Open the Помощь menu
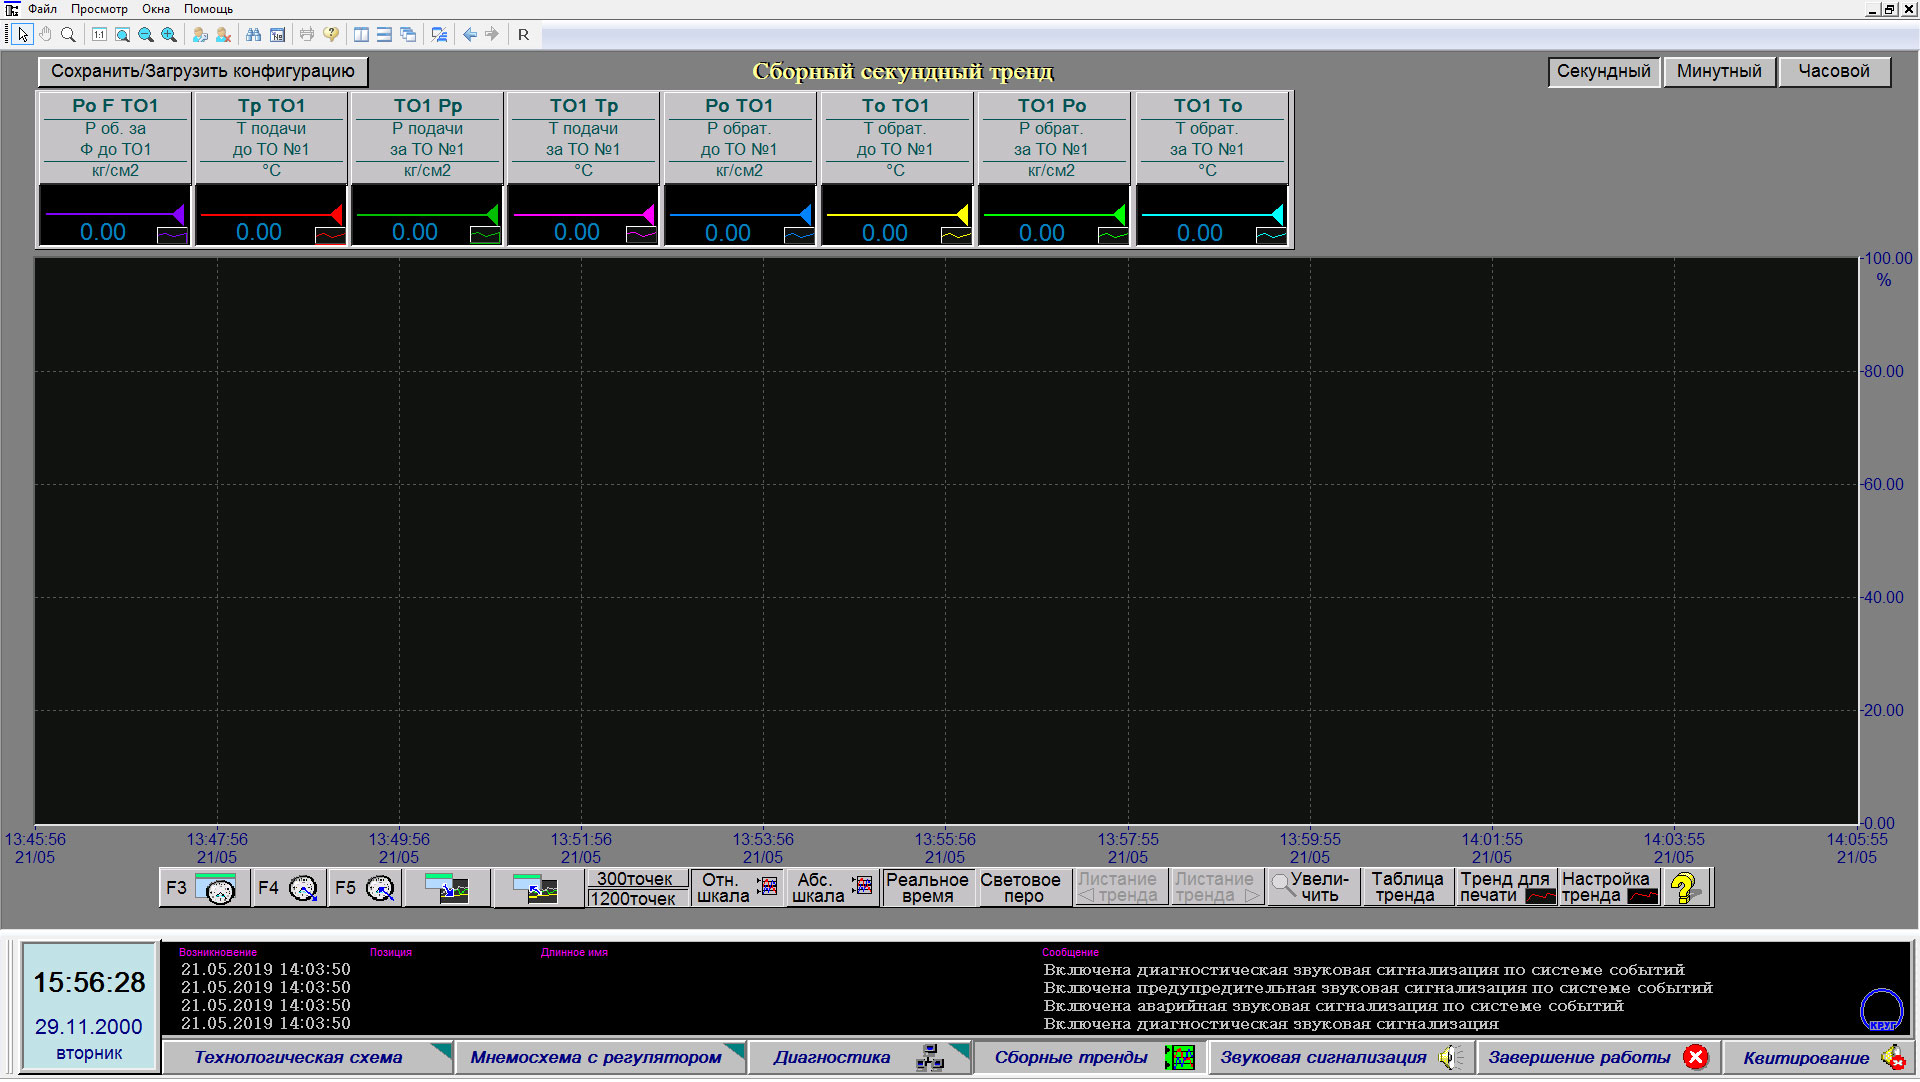The image size is (1920, 1082). 208,9
